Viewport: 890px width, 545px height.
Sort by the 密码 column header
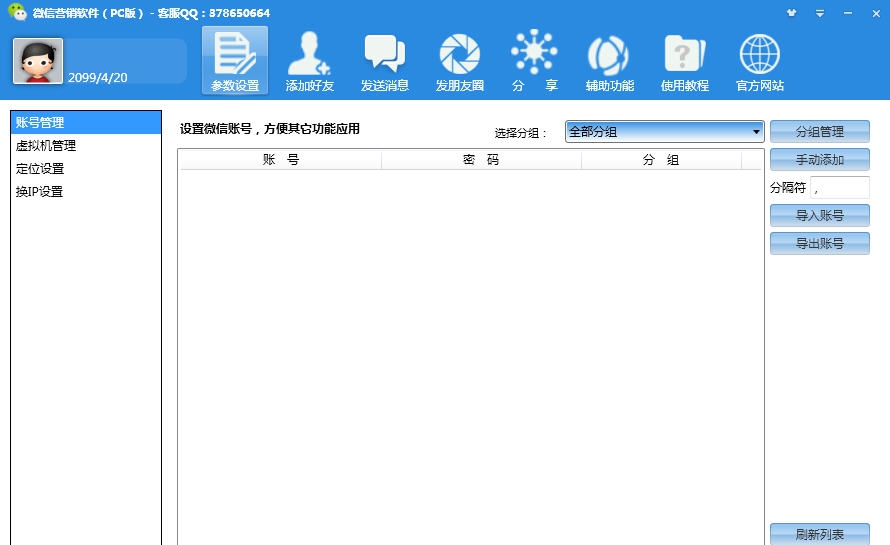(x=481, y=160)
